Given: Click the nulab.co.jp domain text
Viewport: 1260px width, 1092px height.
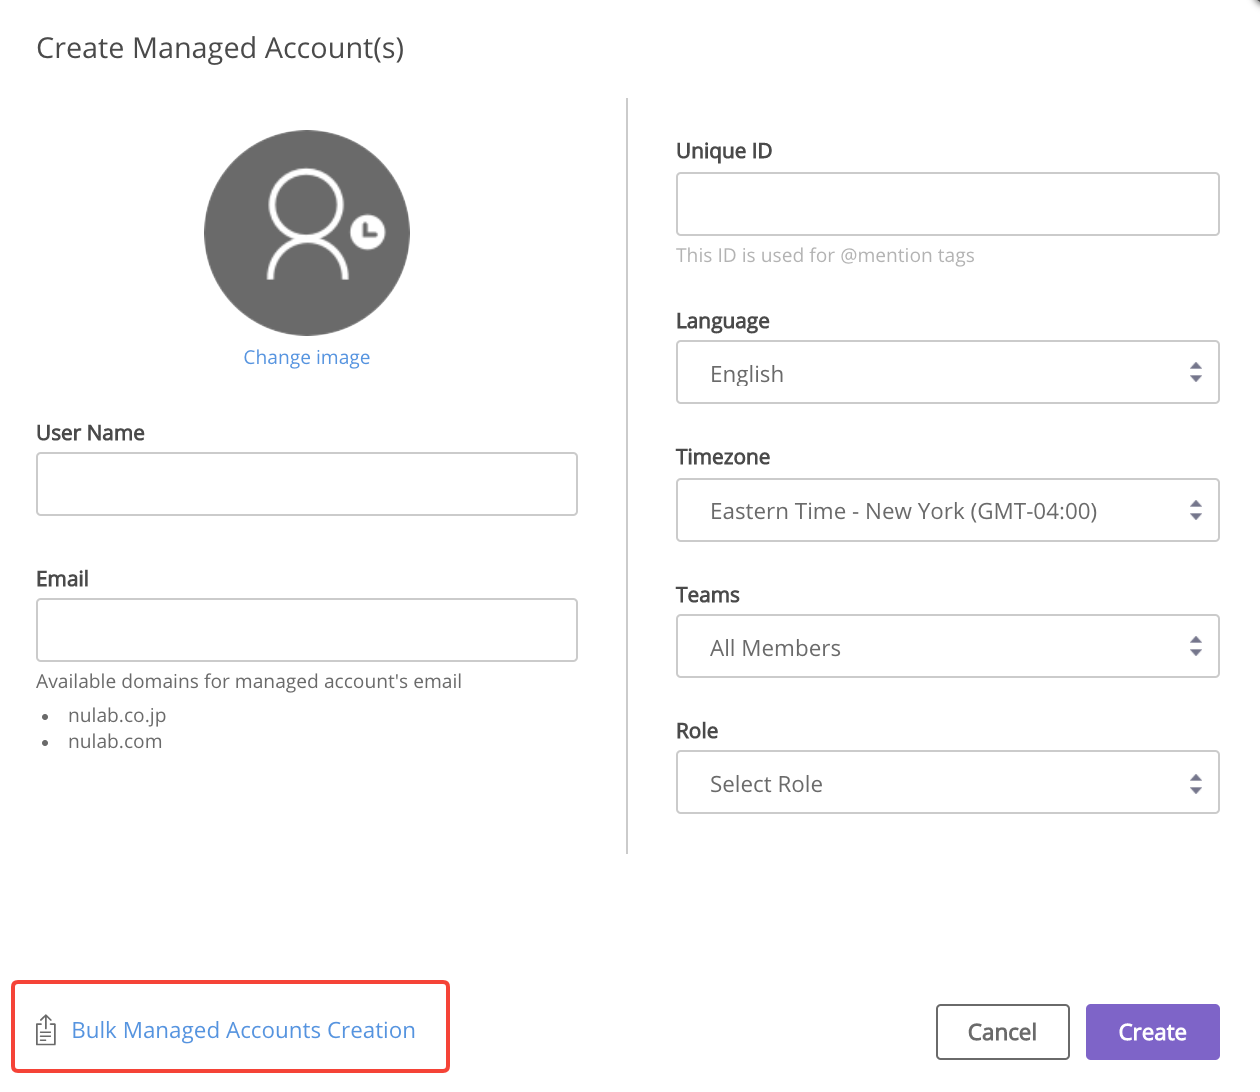Looking at the screenshot, I should pyautogui.click(x=117, y=715).
